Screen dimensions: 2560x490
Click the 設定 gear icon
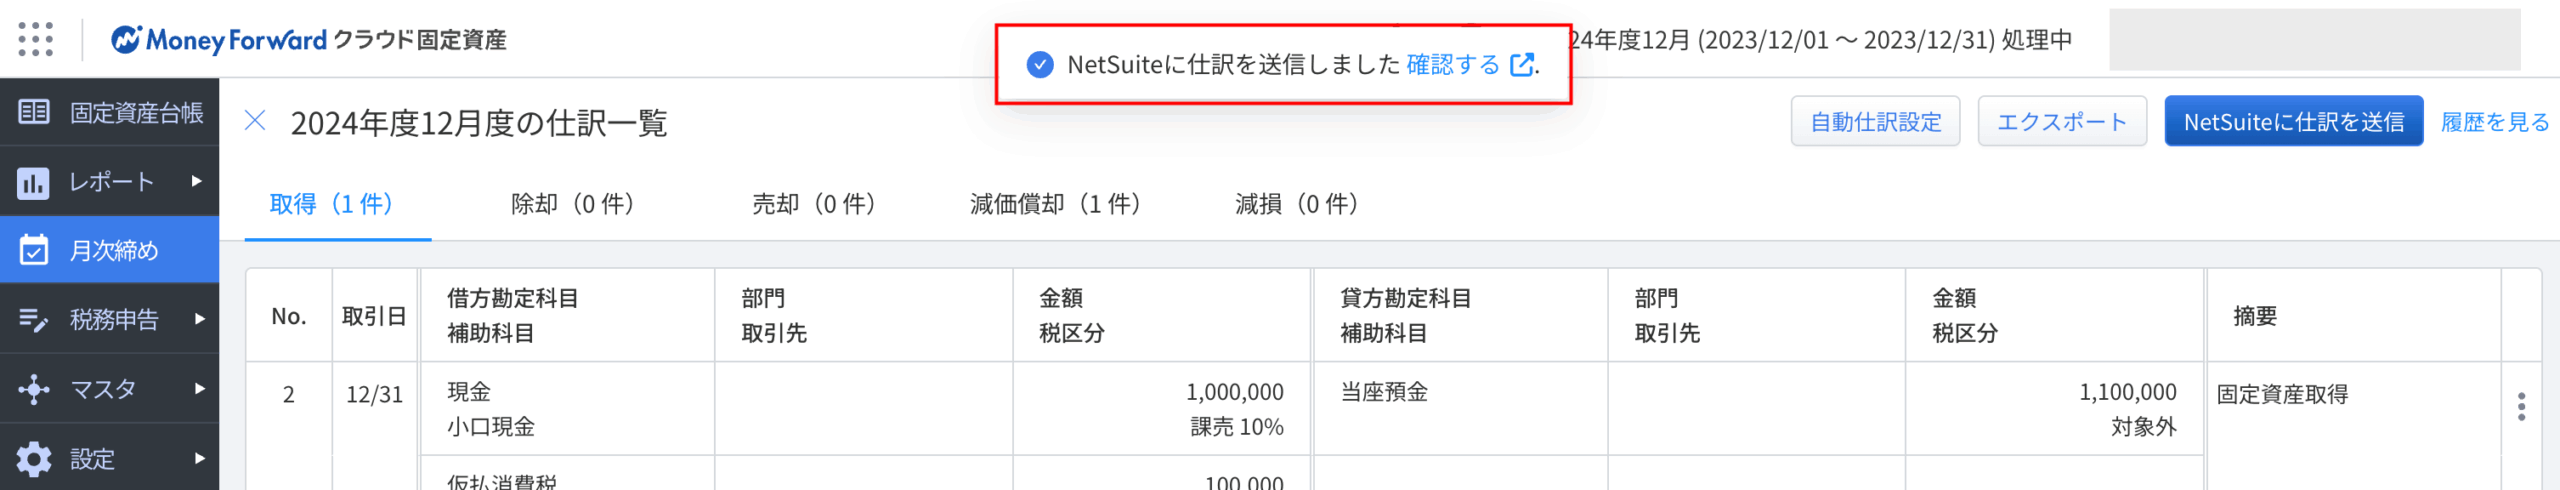coord(34,459)
